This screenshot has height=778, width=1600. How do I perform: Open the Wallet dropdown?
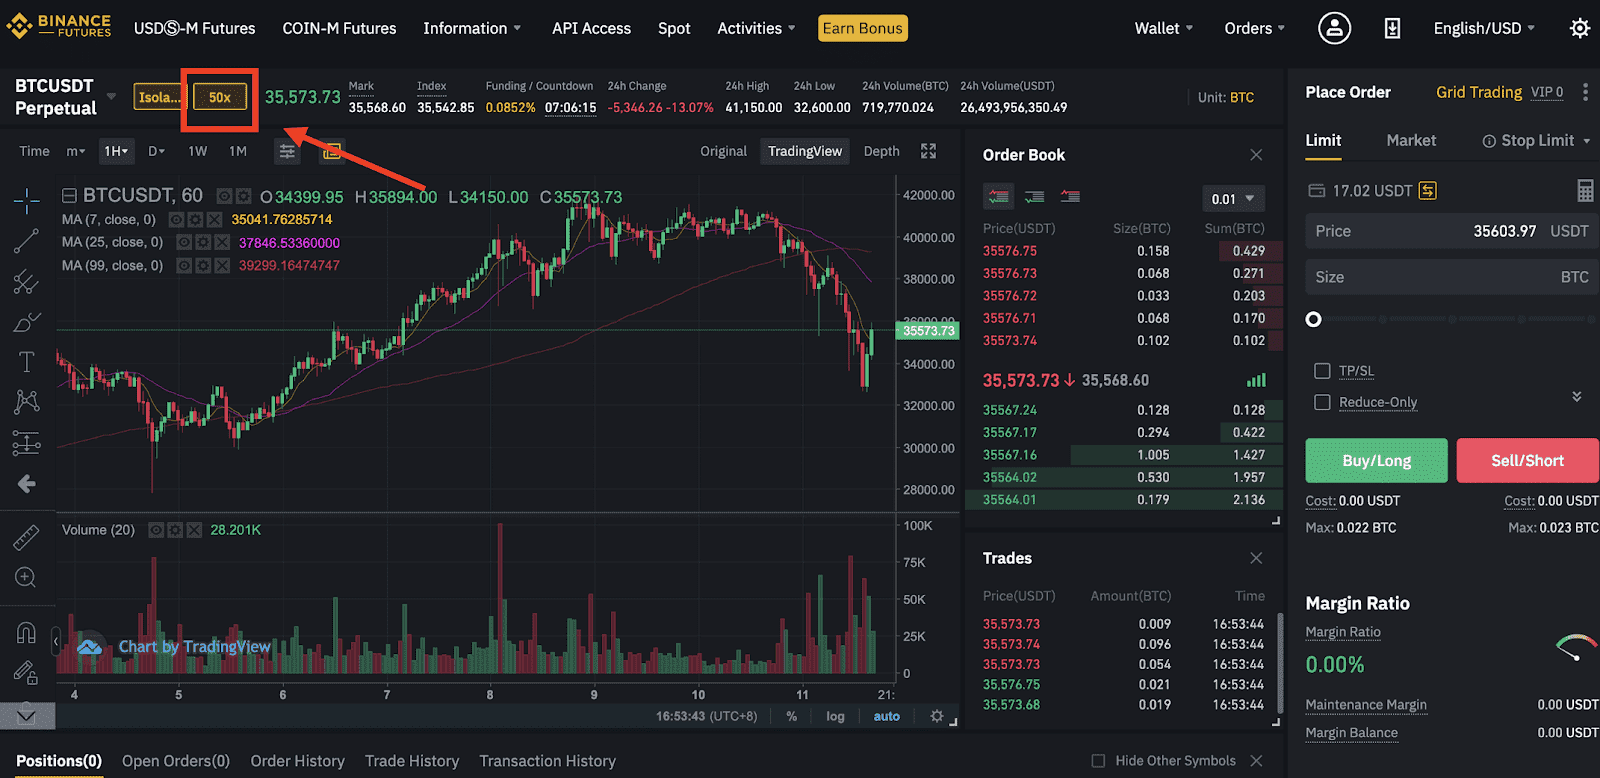click(1164, 28)
